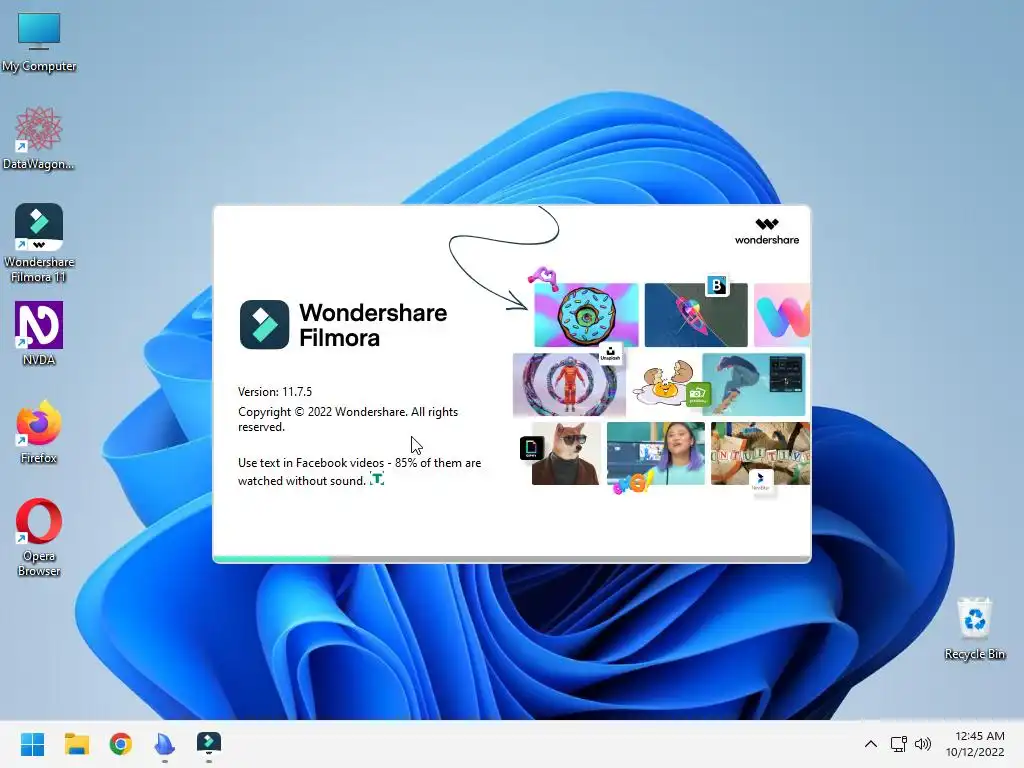Launch Wondershare Filmora 11 desktop shortcut

tap(39, 242)
